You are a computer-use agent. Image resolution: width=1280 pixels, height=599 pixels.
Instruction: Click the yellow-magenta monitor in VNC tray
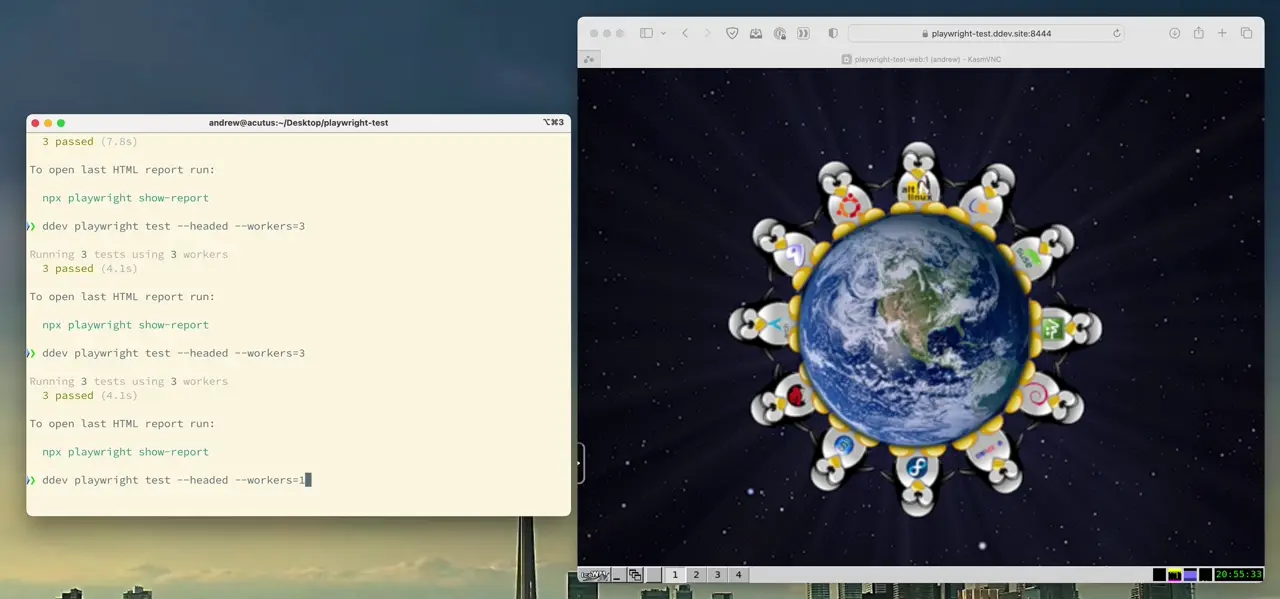coord(1175,575)
